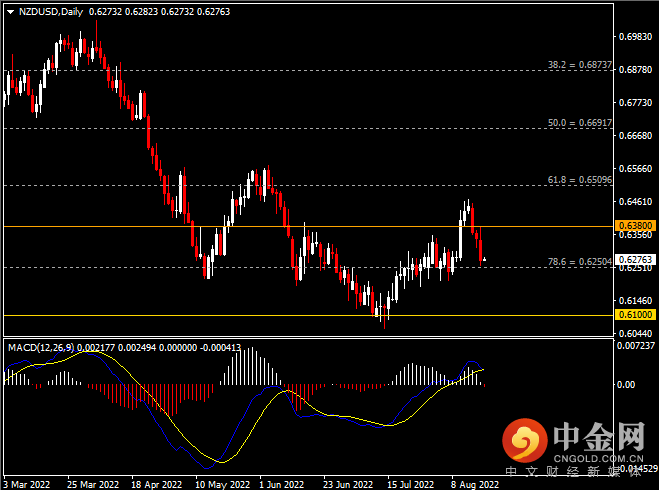This screenshot has width=659, height=490.
Task: Click the 0.60440 price scale value
Action: point(635,333)
